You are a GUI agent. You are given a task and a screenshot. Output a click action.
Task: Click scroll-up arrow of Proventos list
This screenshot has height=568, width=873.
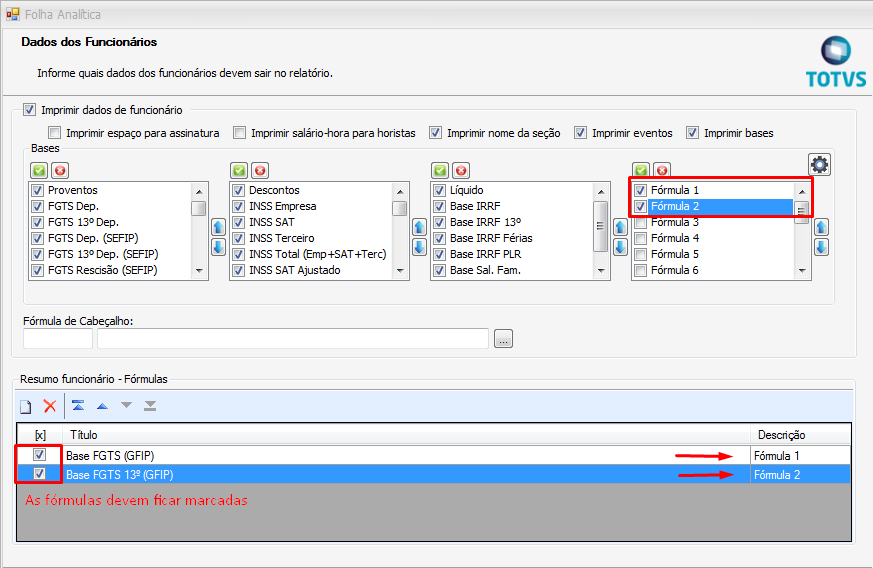point(199,192)
